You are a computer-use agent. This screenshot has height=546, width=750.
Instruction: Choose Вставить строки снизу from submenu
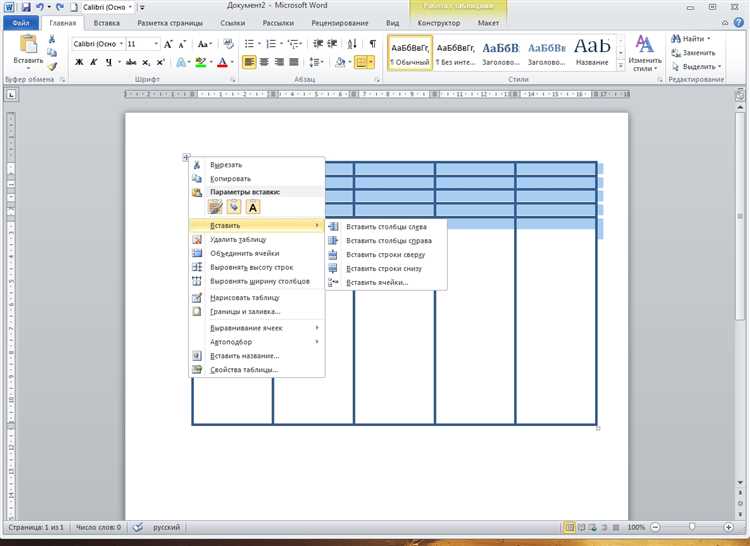386,269
